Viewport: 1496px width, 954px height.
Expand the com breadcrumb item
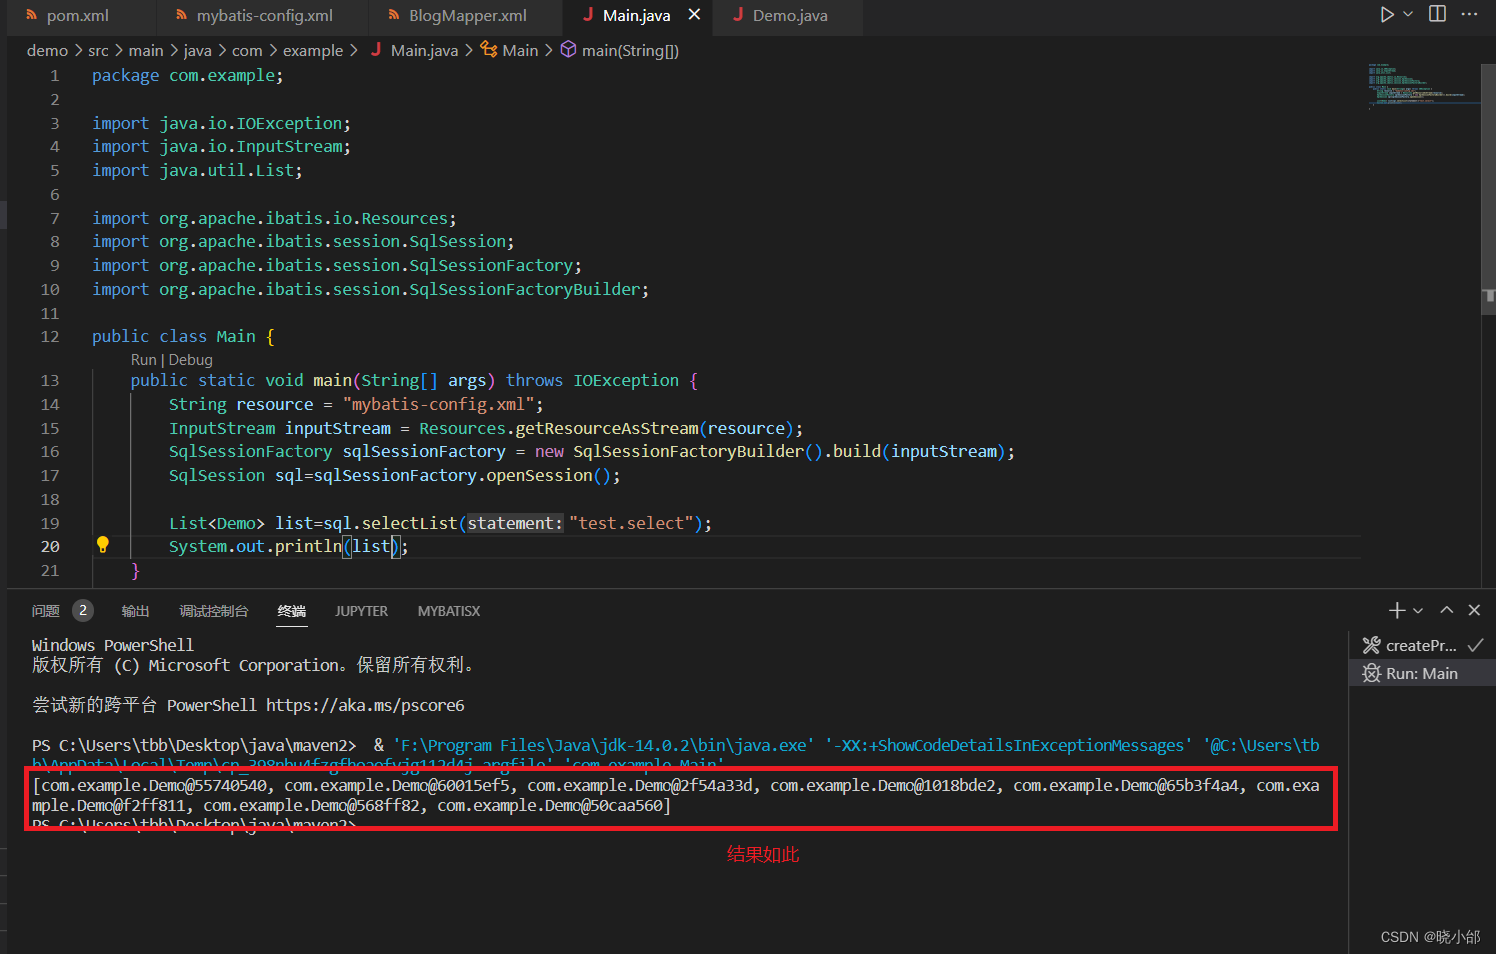pos(247,49)
